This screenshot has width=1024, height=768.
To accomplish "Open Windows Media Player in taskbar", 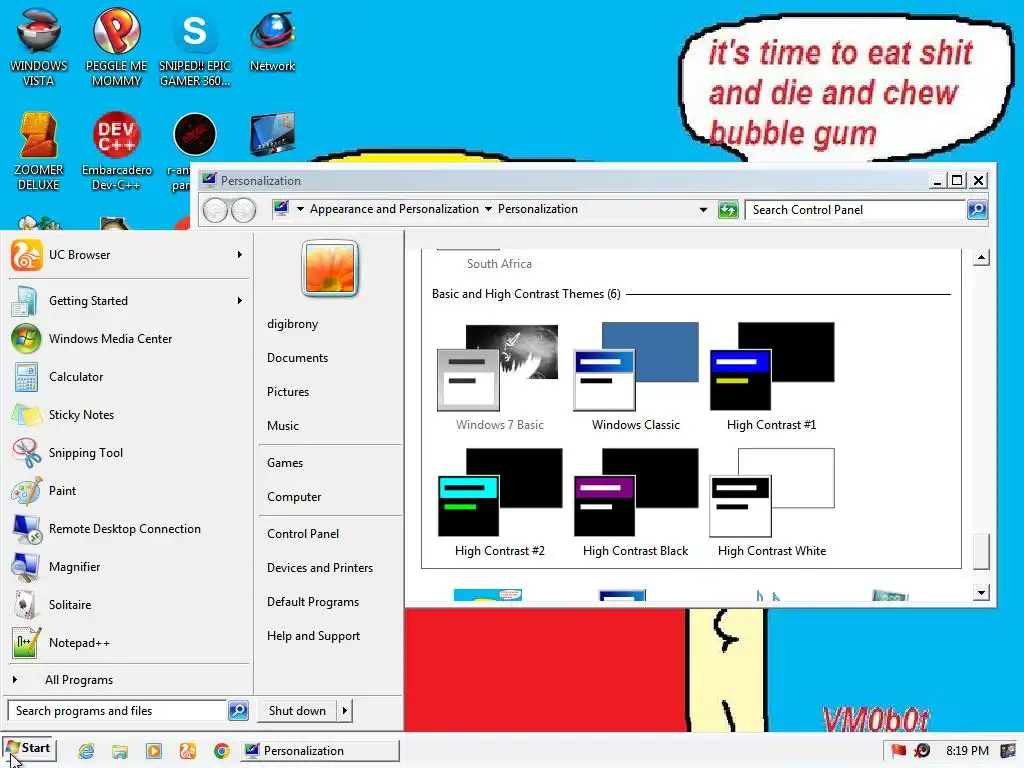I will click(x=153, y=751).
